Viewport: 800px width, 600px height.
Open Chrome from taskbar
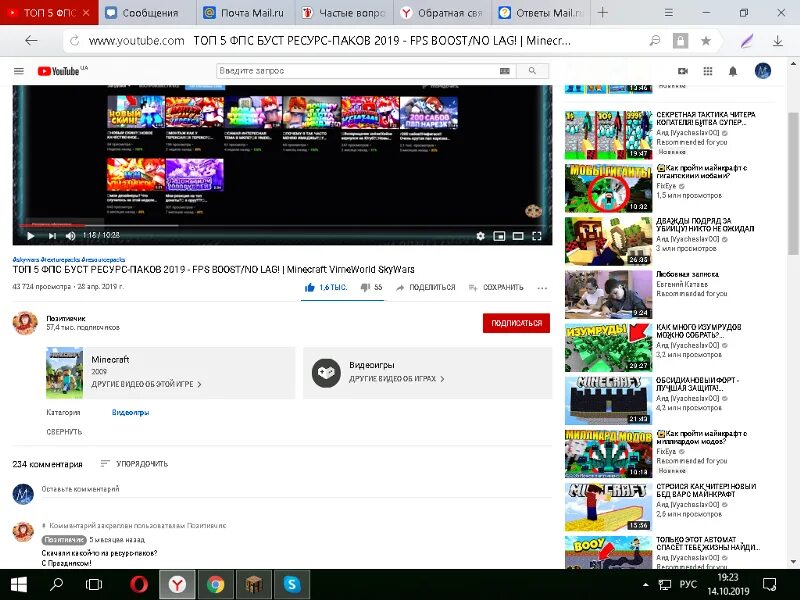click(x=215, y=585)
